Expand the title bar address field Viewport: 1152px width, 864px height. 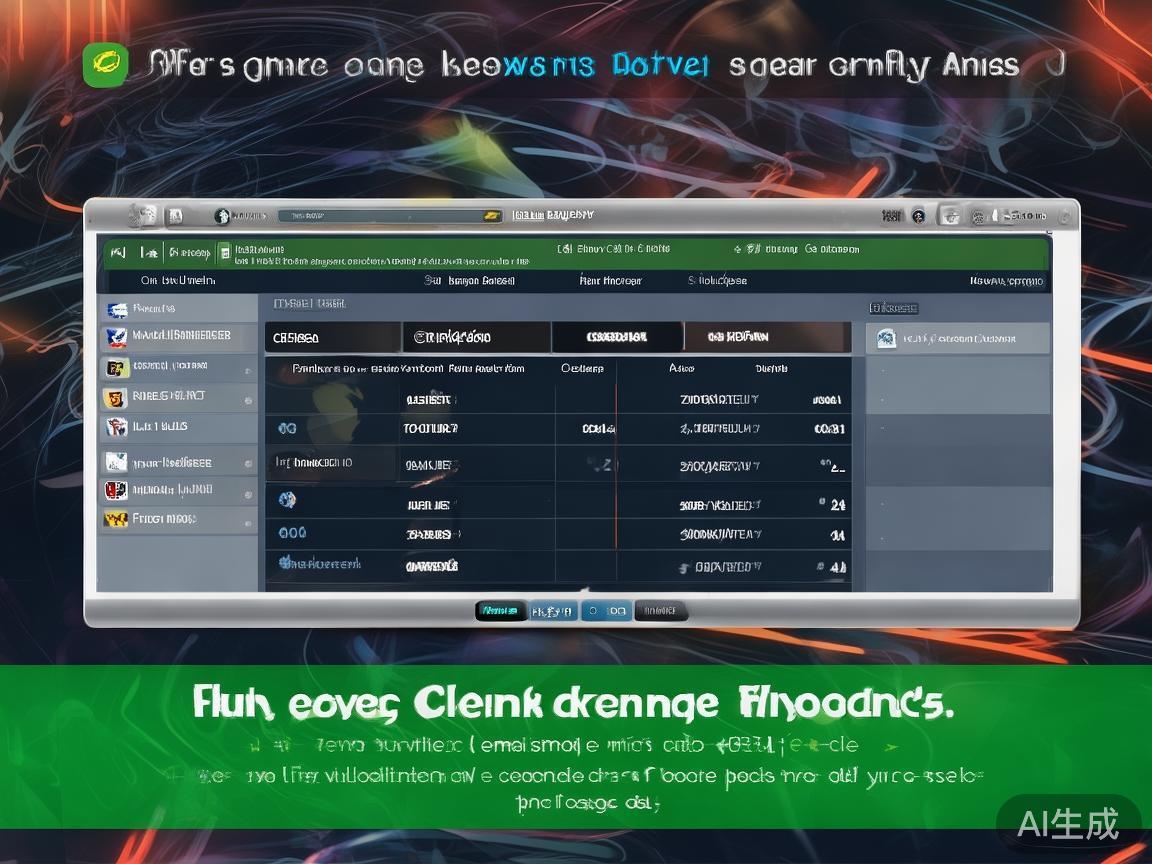(380, 215)
